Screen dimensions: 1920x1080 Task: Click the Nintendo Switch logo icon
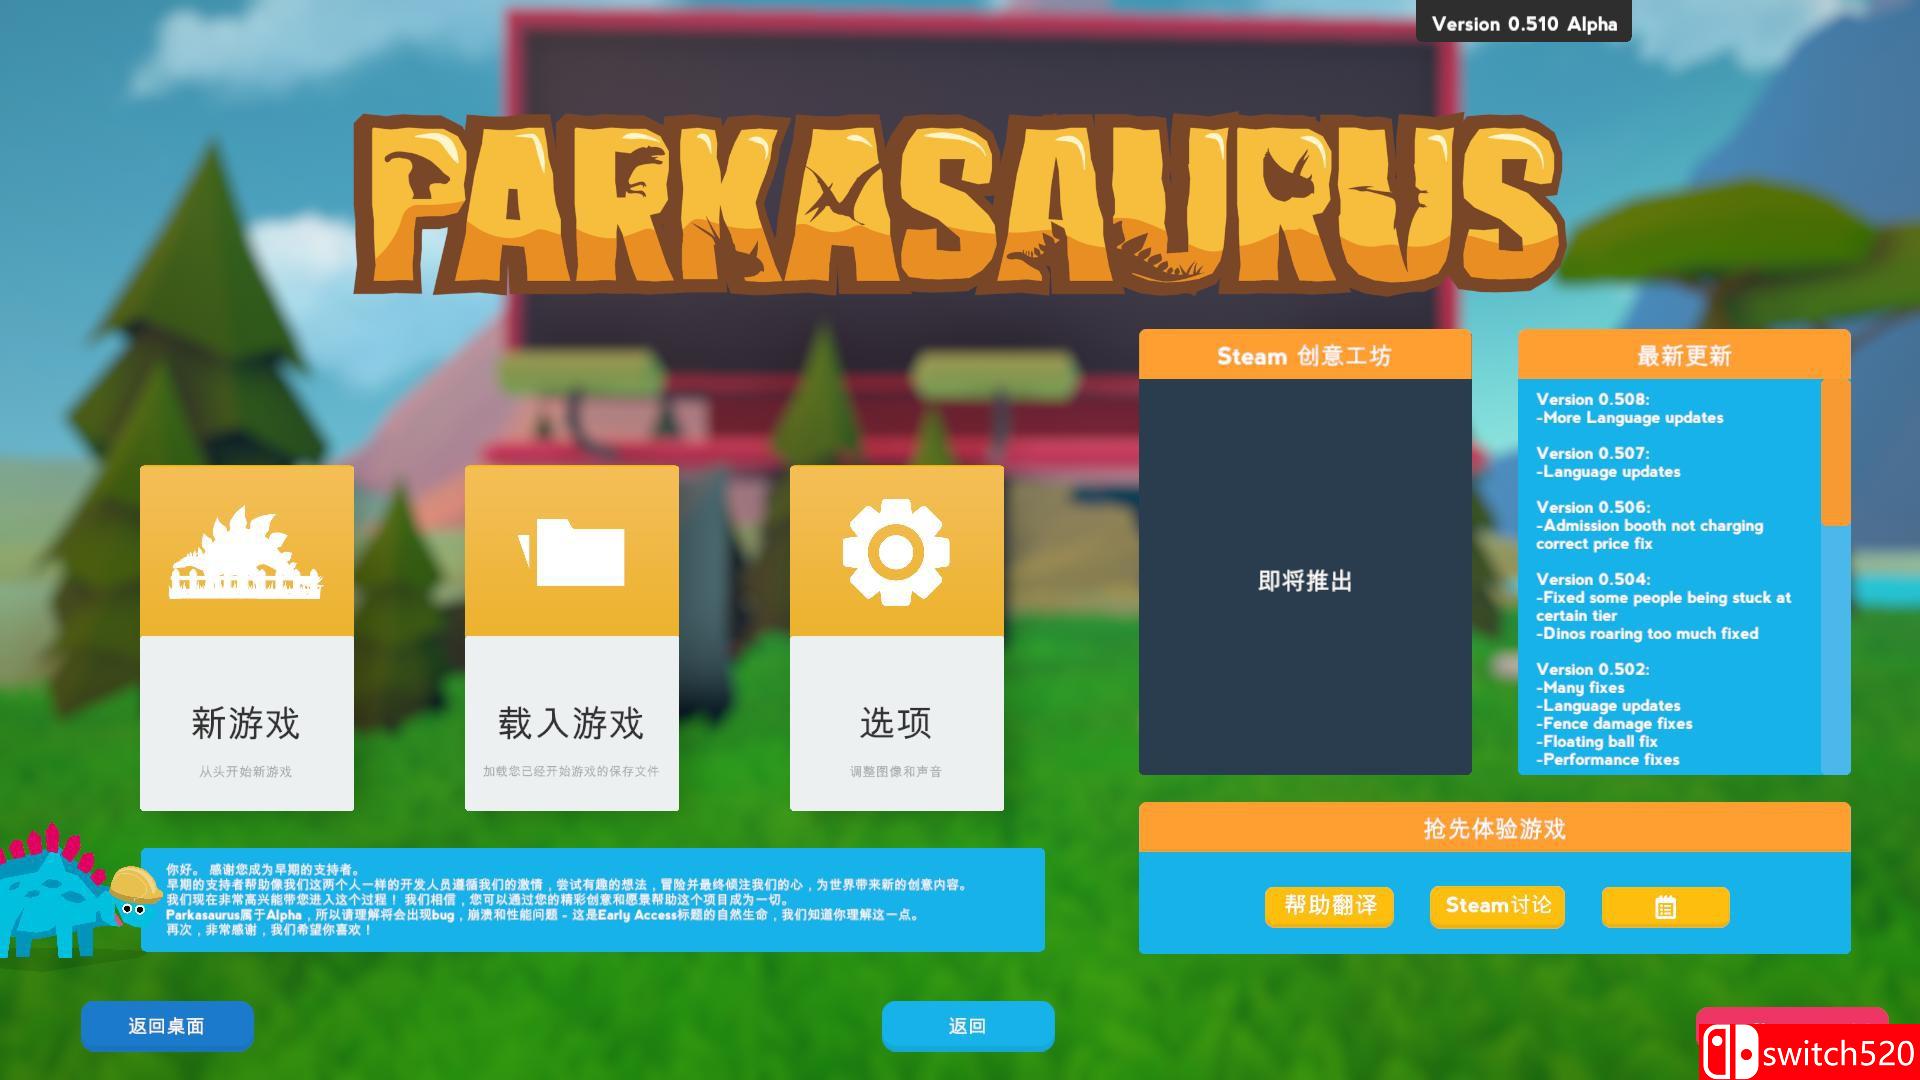(x=1730, y=1053)
